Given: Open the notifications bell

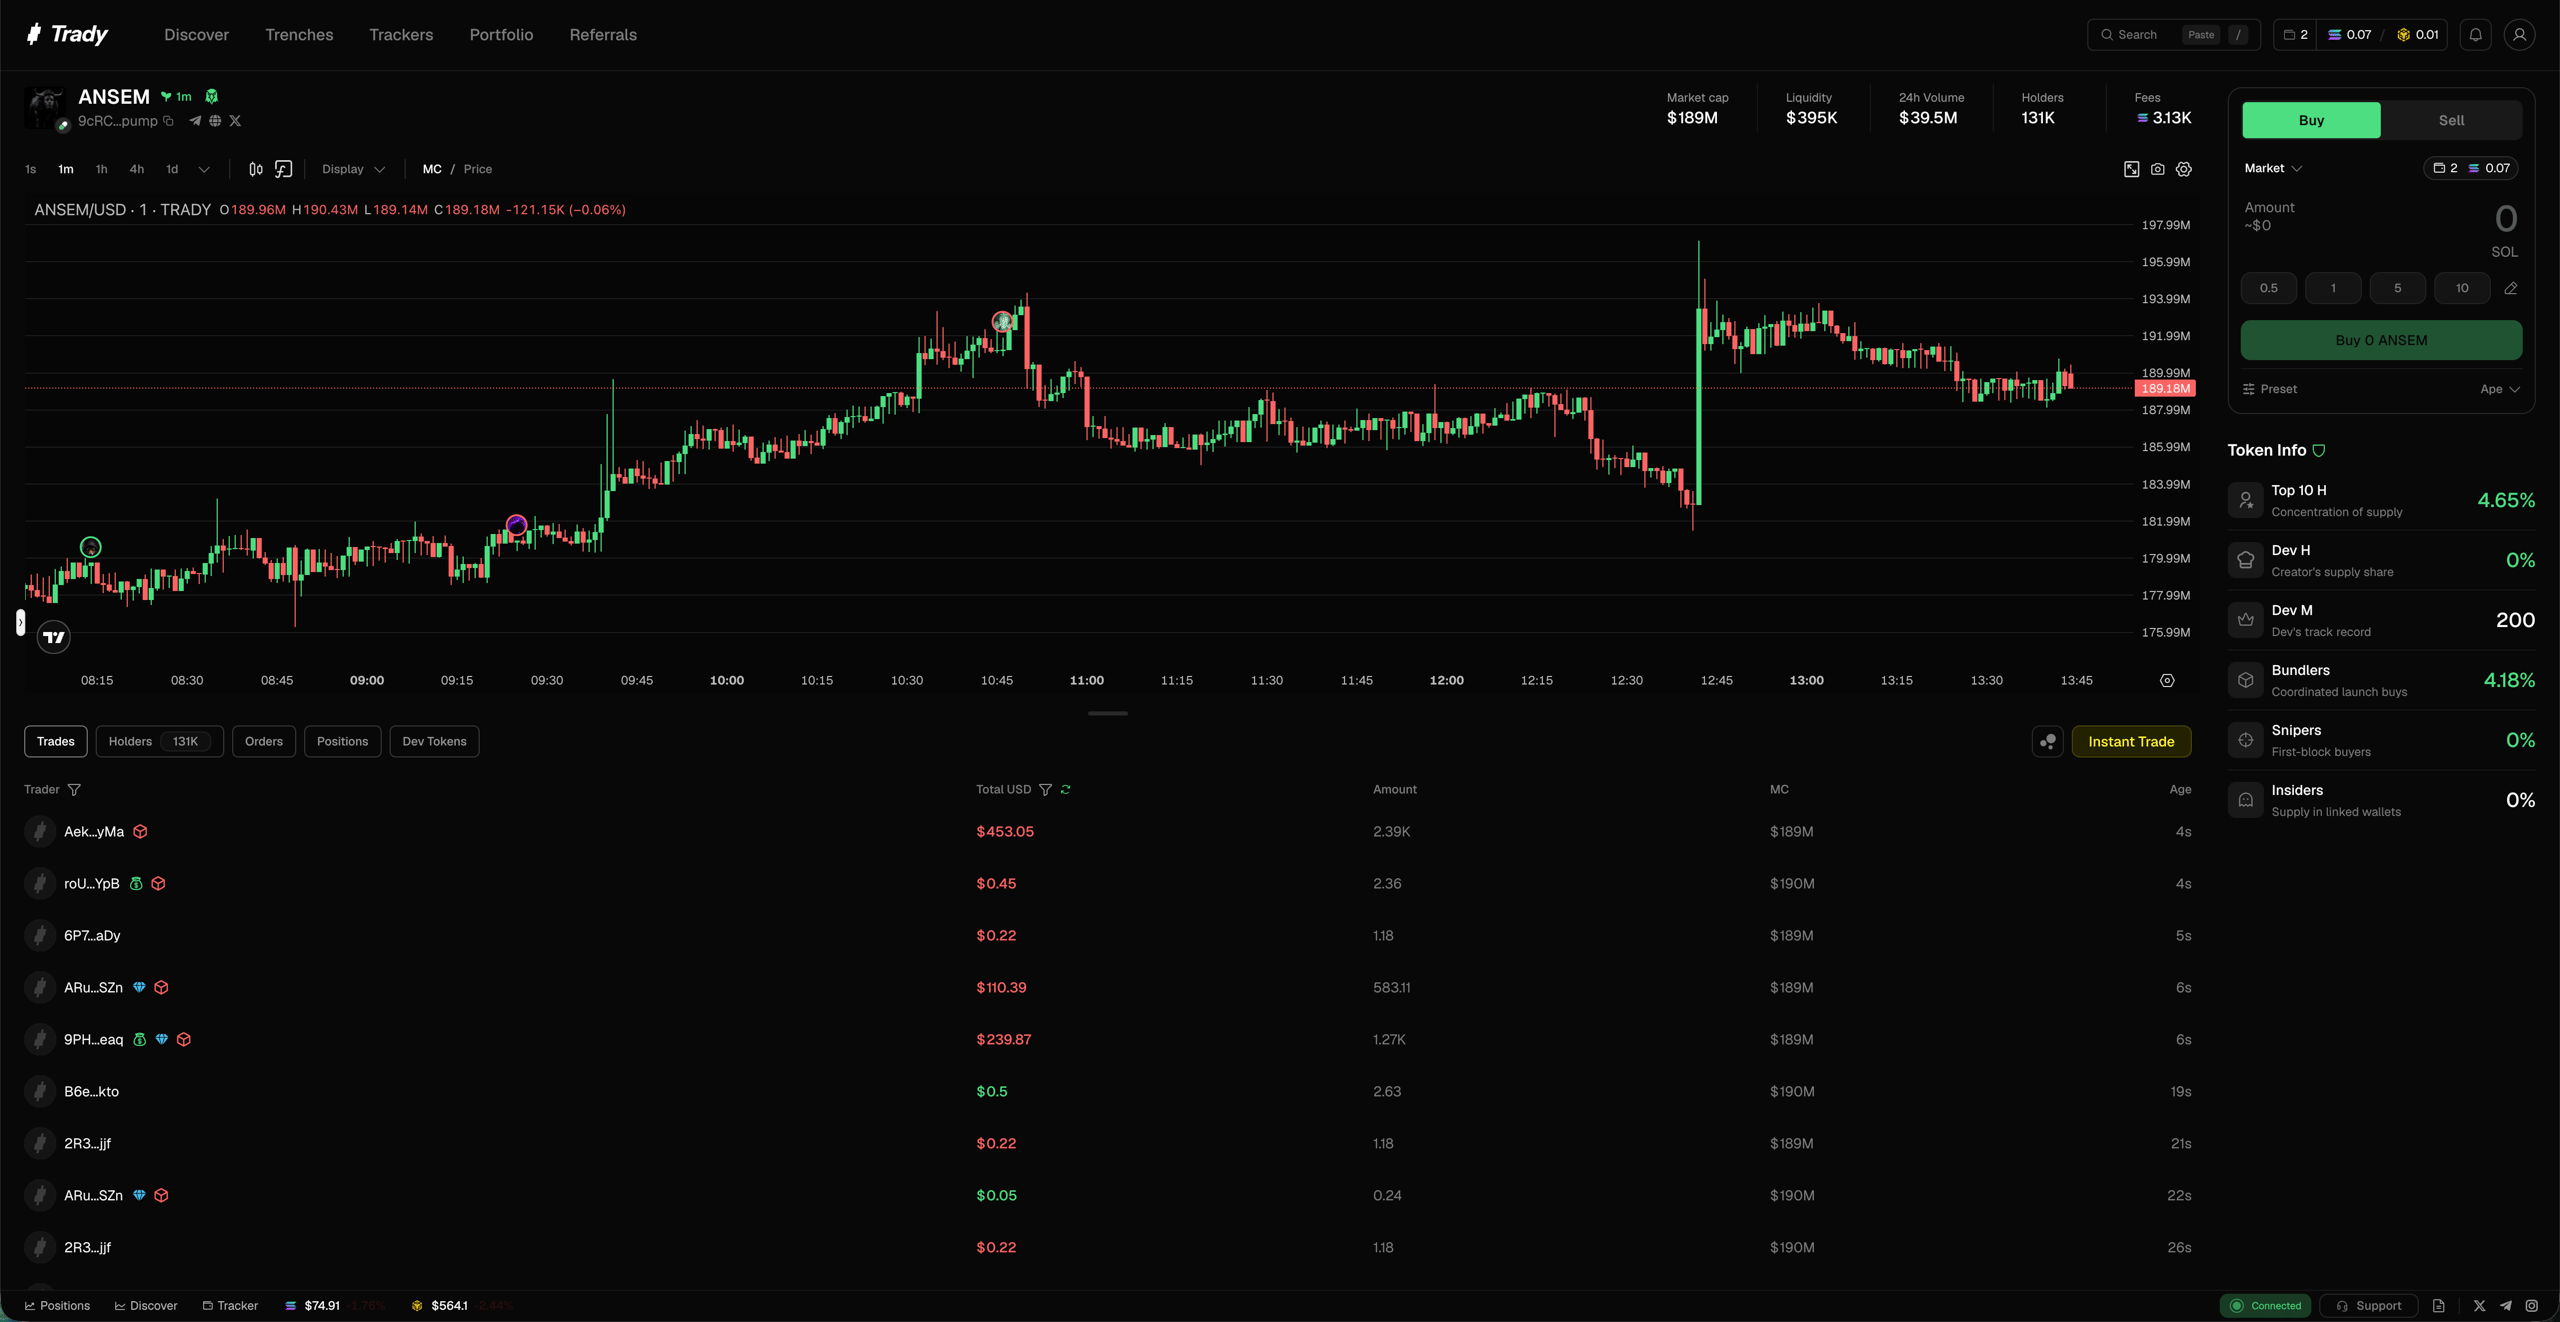Looking at the screenshot, I should (x=2476, y=34).
